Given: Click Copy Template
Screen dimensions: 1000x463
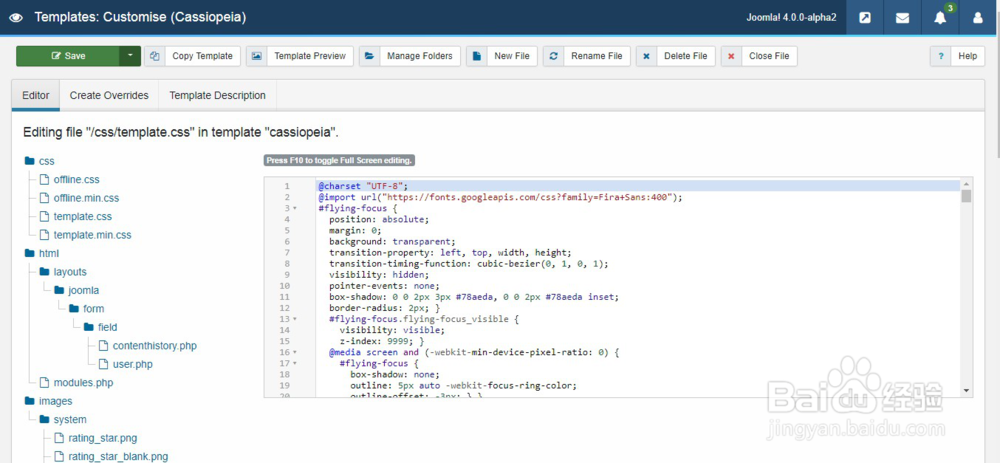Looking at the screenshot, I should point(193,56).
